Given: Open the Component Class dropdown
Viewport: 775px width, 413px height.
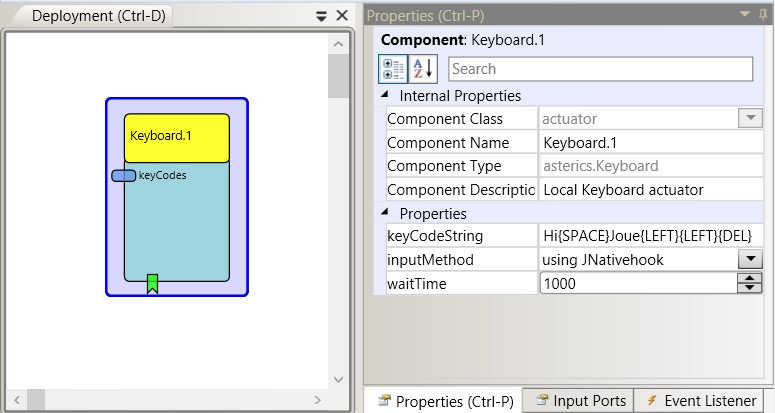Looking at the screenshot, I should coord(750,119).
